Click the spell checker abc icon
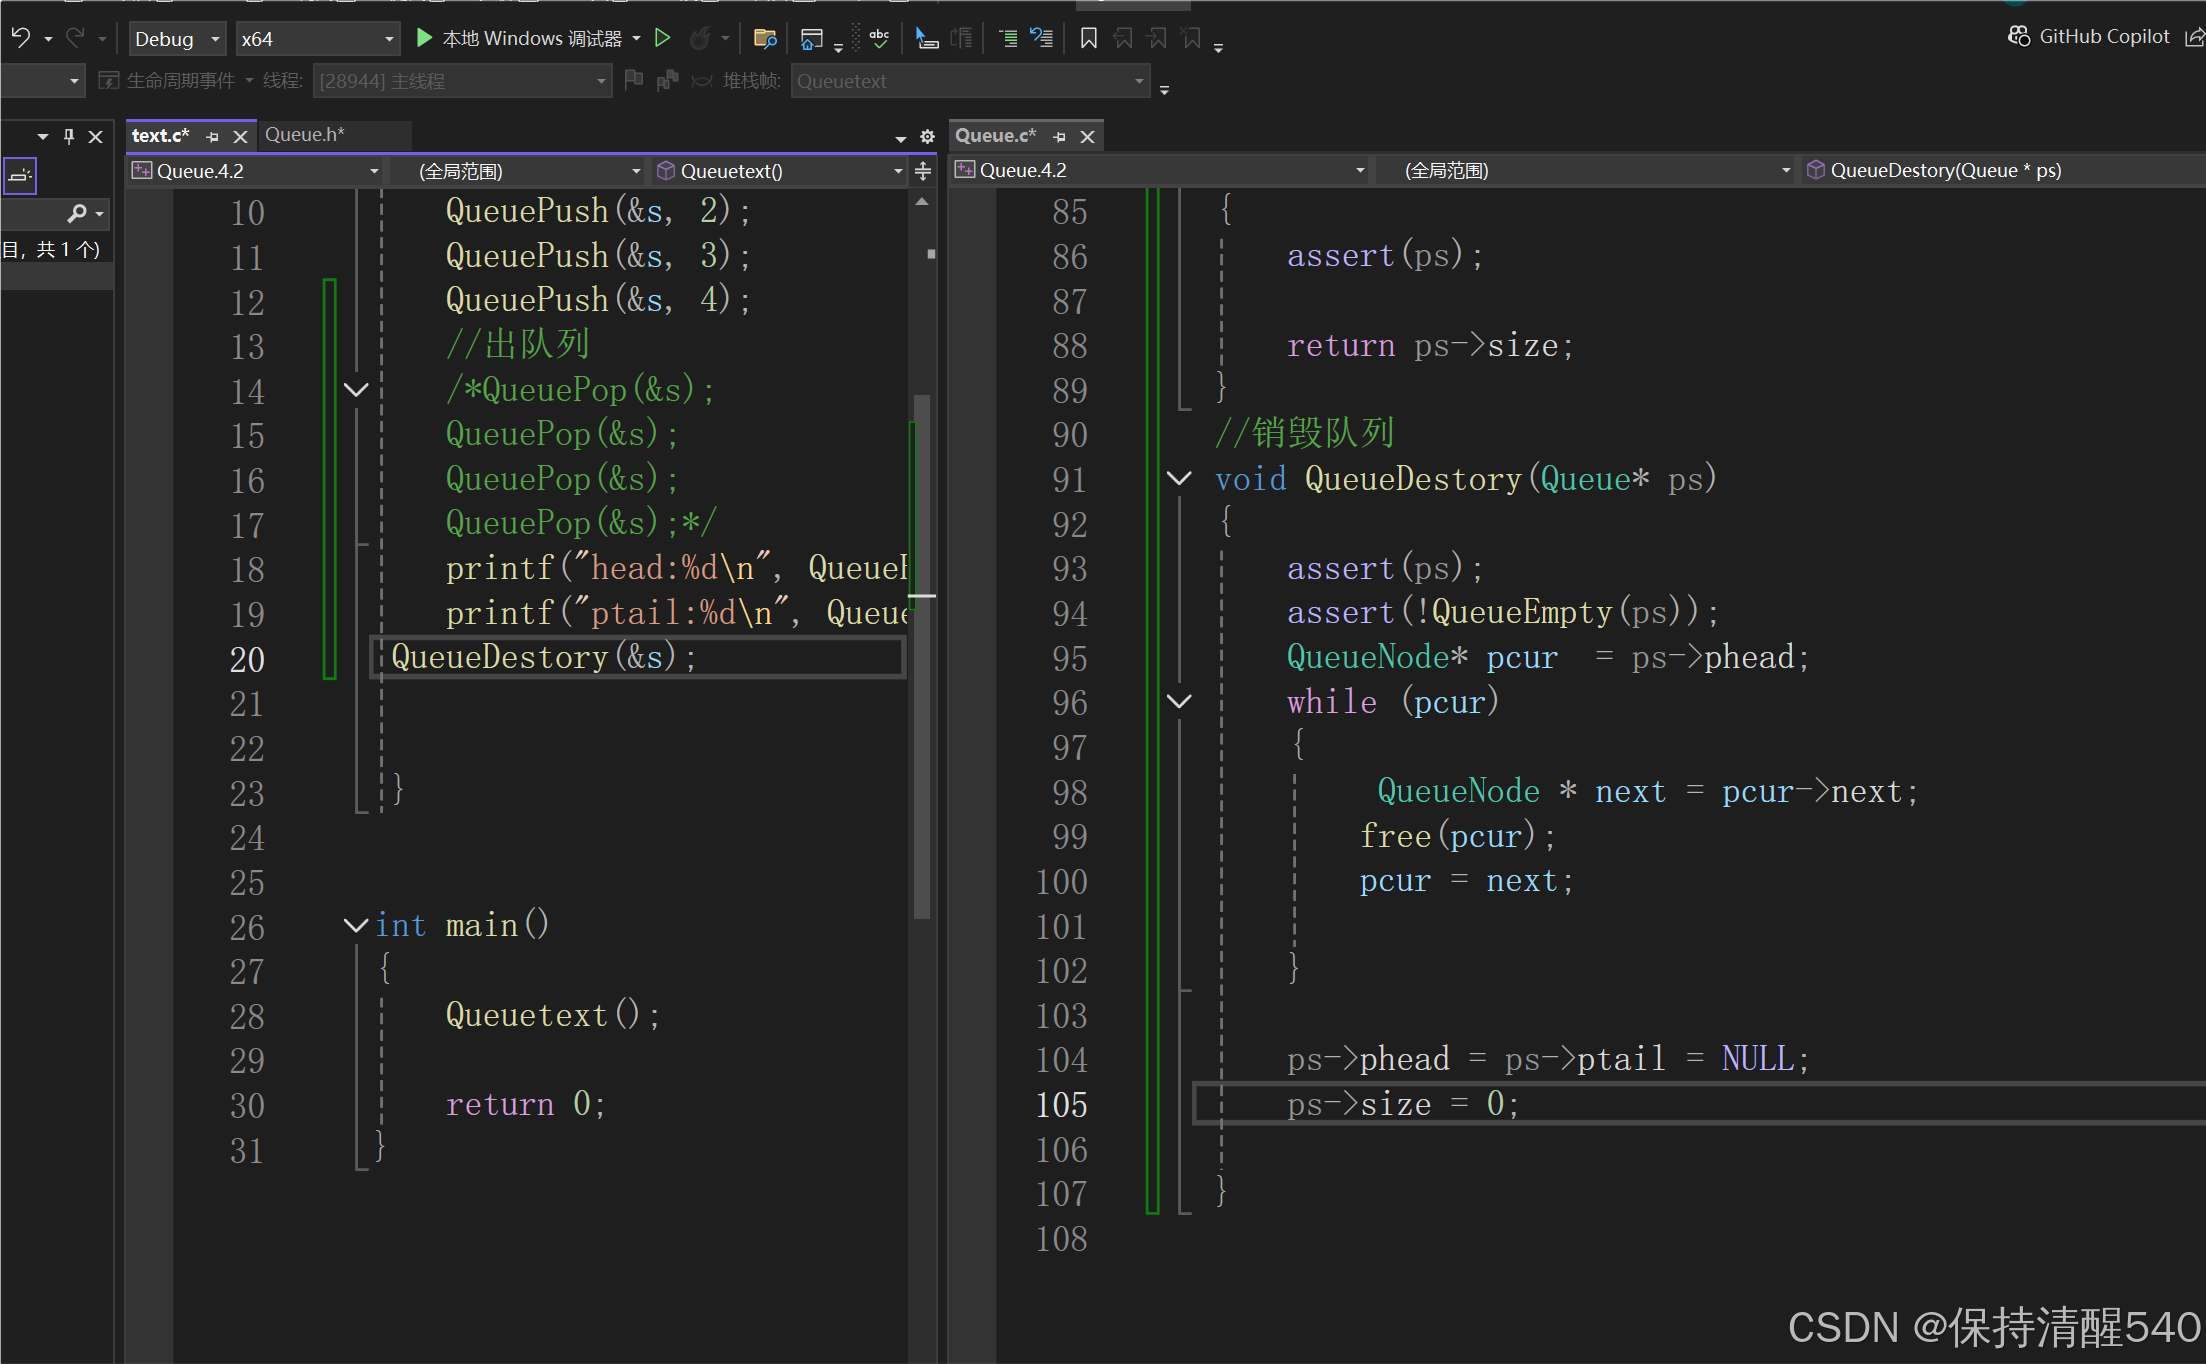The height and width of the screenshot is (1364, 2206). (879, 38)
